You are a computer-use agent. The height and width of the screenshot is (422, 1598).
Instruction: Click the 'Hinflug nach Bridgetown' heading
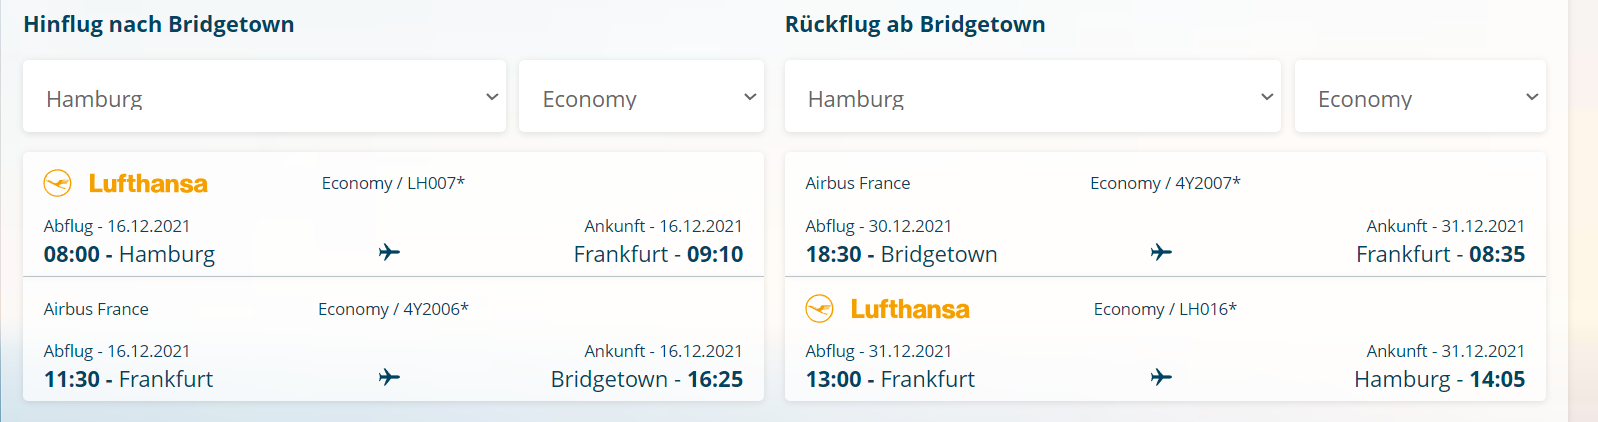(159, 25)
